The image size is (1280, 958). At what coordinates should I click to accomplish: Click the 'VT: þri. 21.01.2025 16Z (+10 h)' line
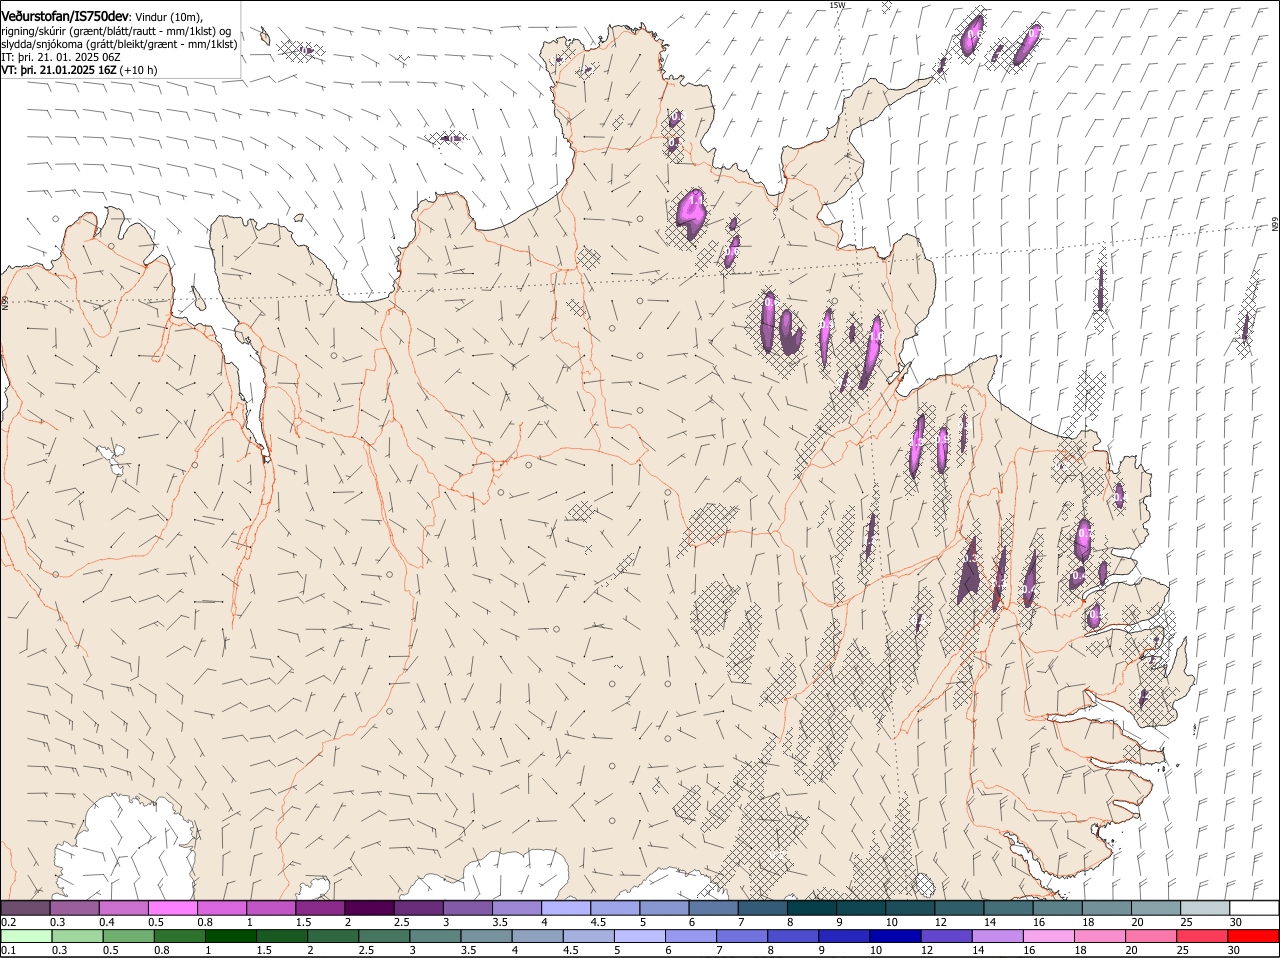(x=79, y=70)
